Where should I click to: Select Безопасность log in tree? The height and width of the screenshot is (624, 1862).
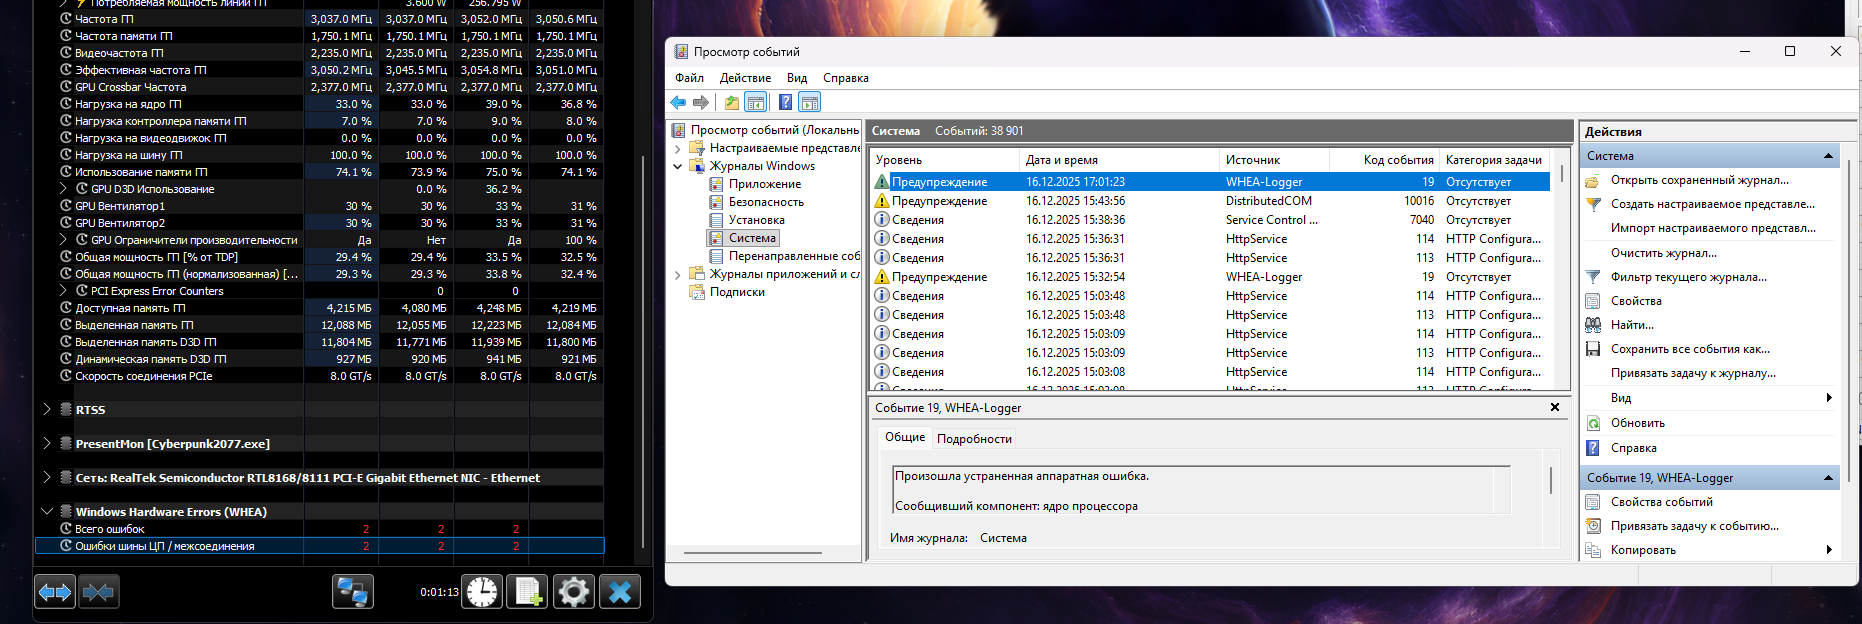coord(766,202)
